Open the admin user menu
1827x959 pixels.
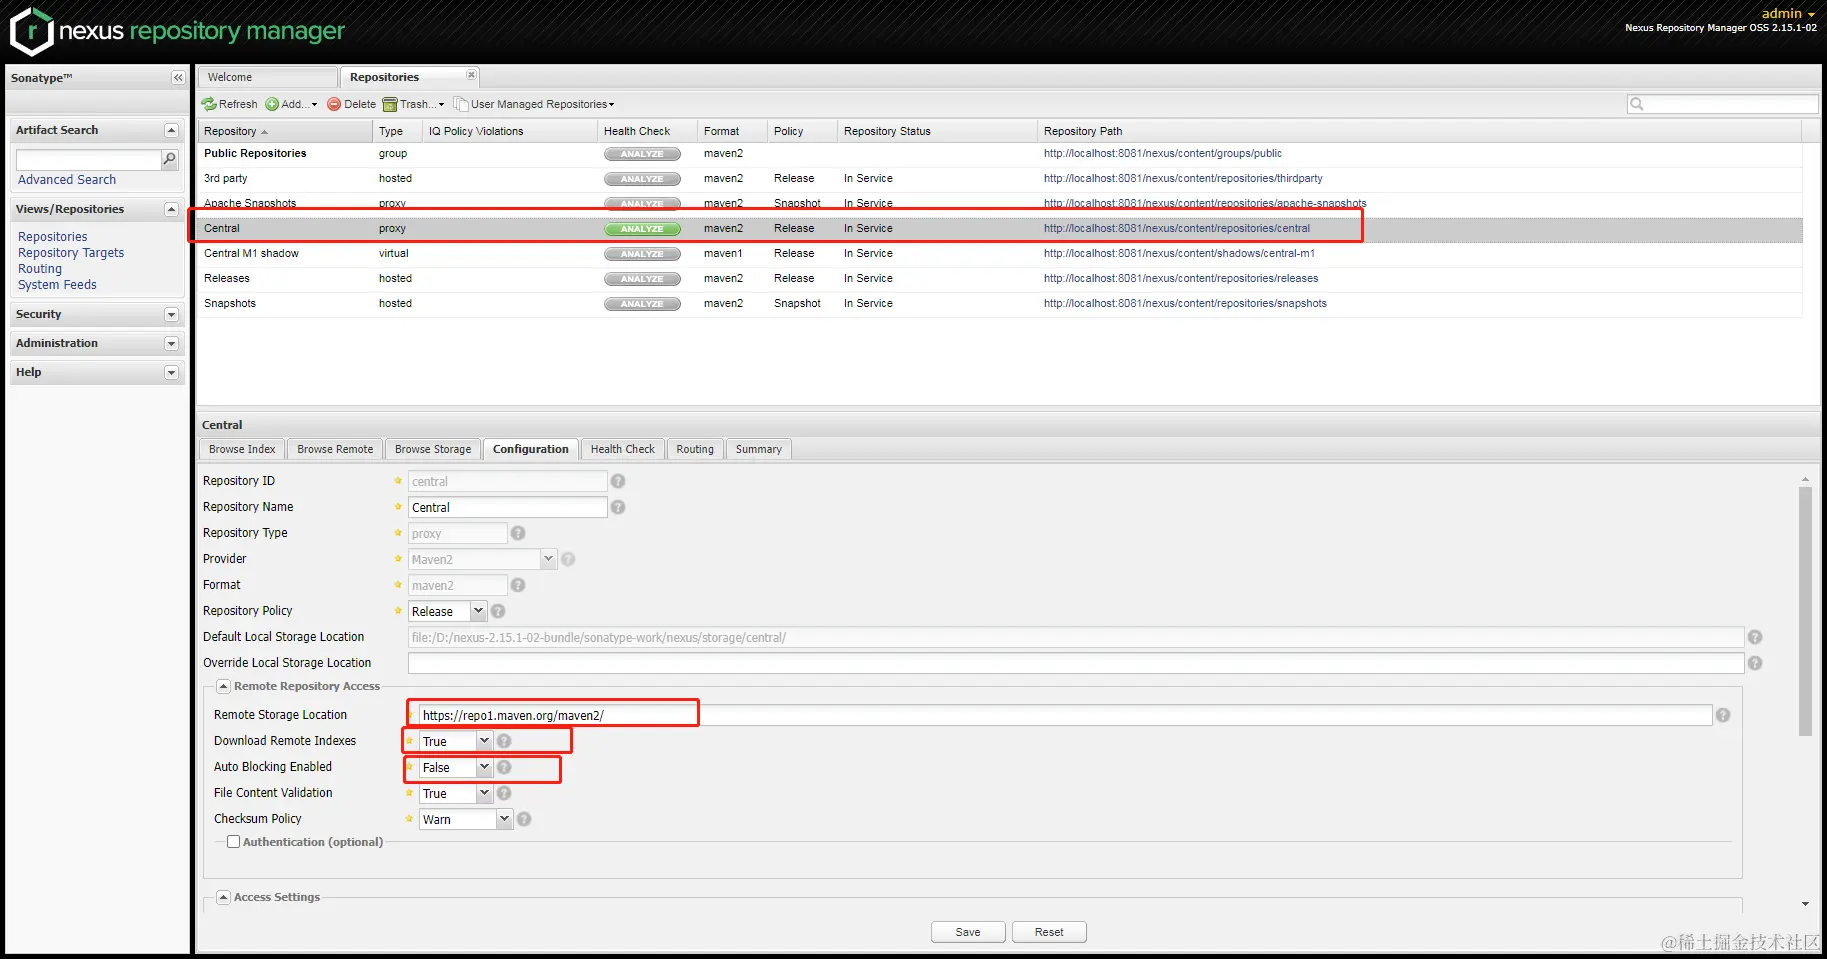(x=1788, y=13)
